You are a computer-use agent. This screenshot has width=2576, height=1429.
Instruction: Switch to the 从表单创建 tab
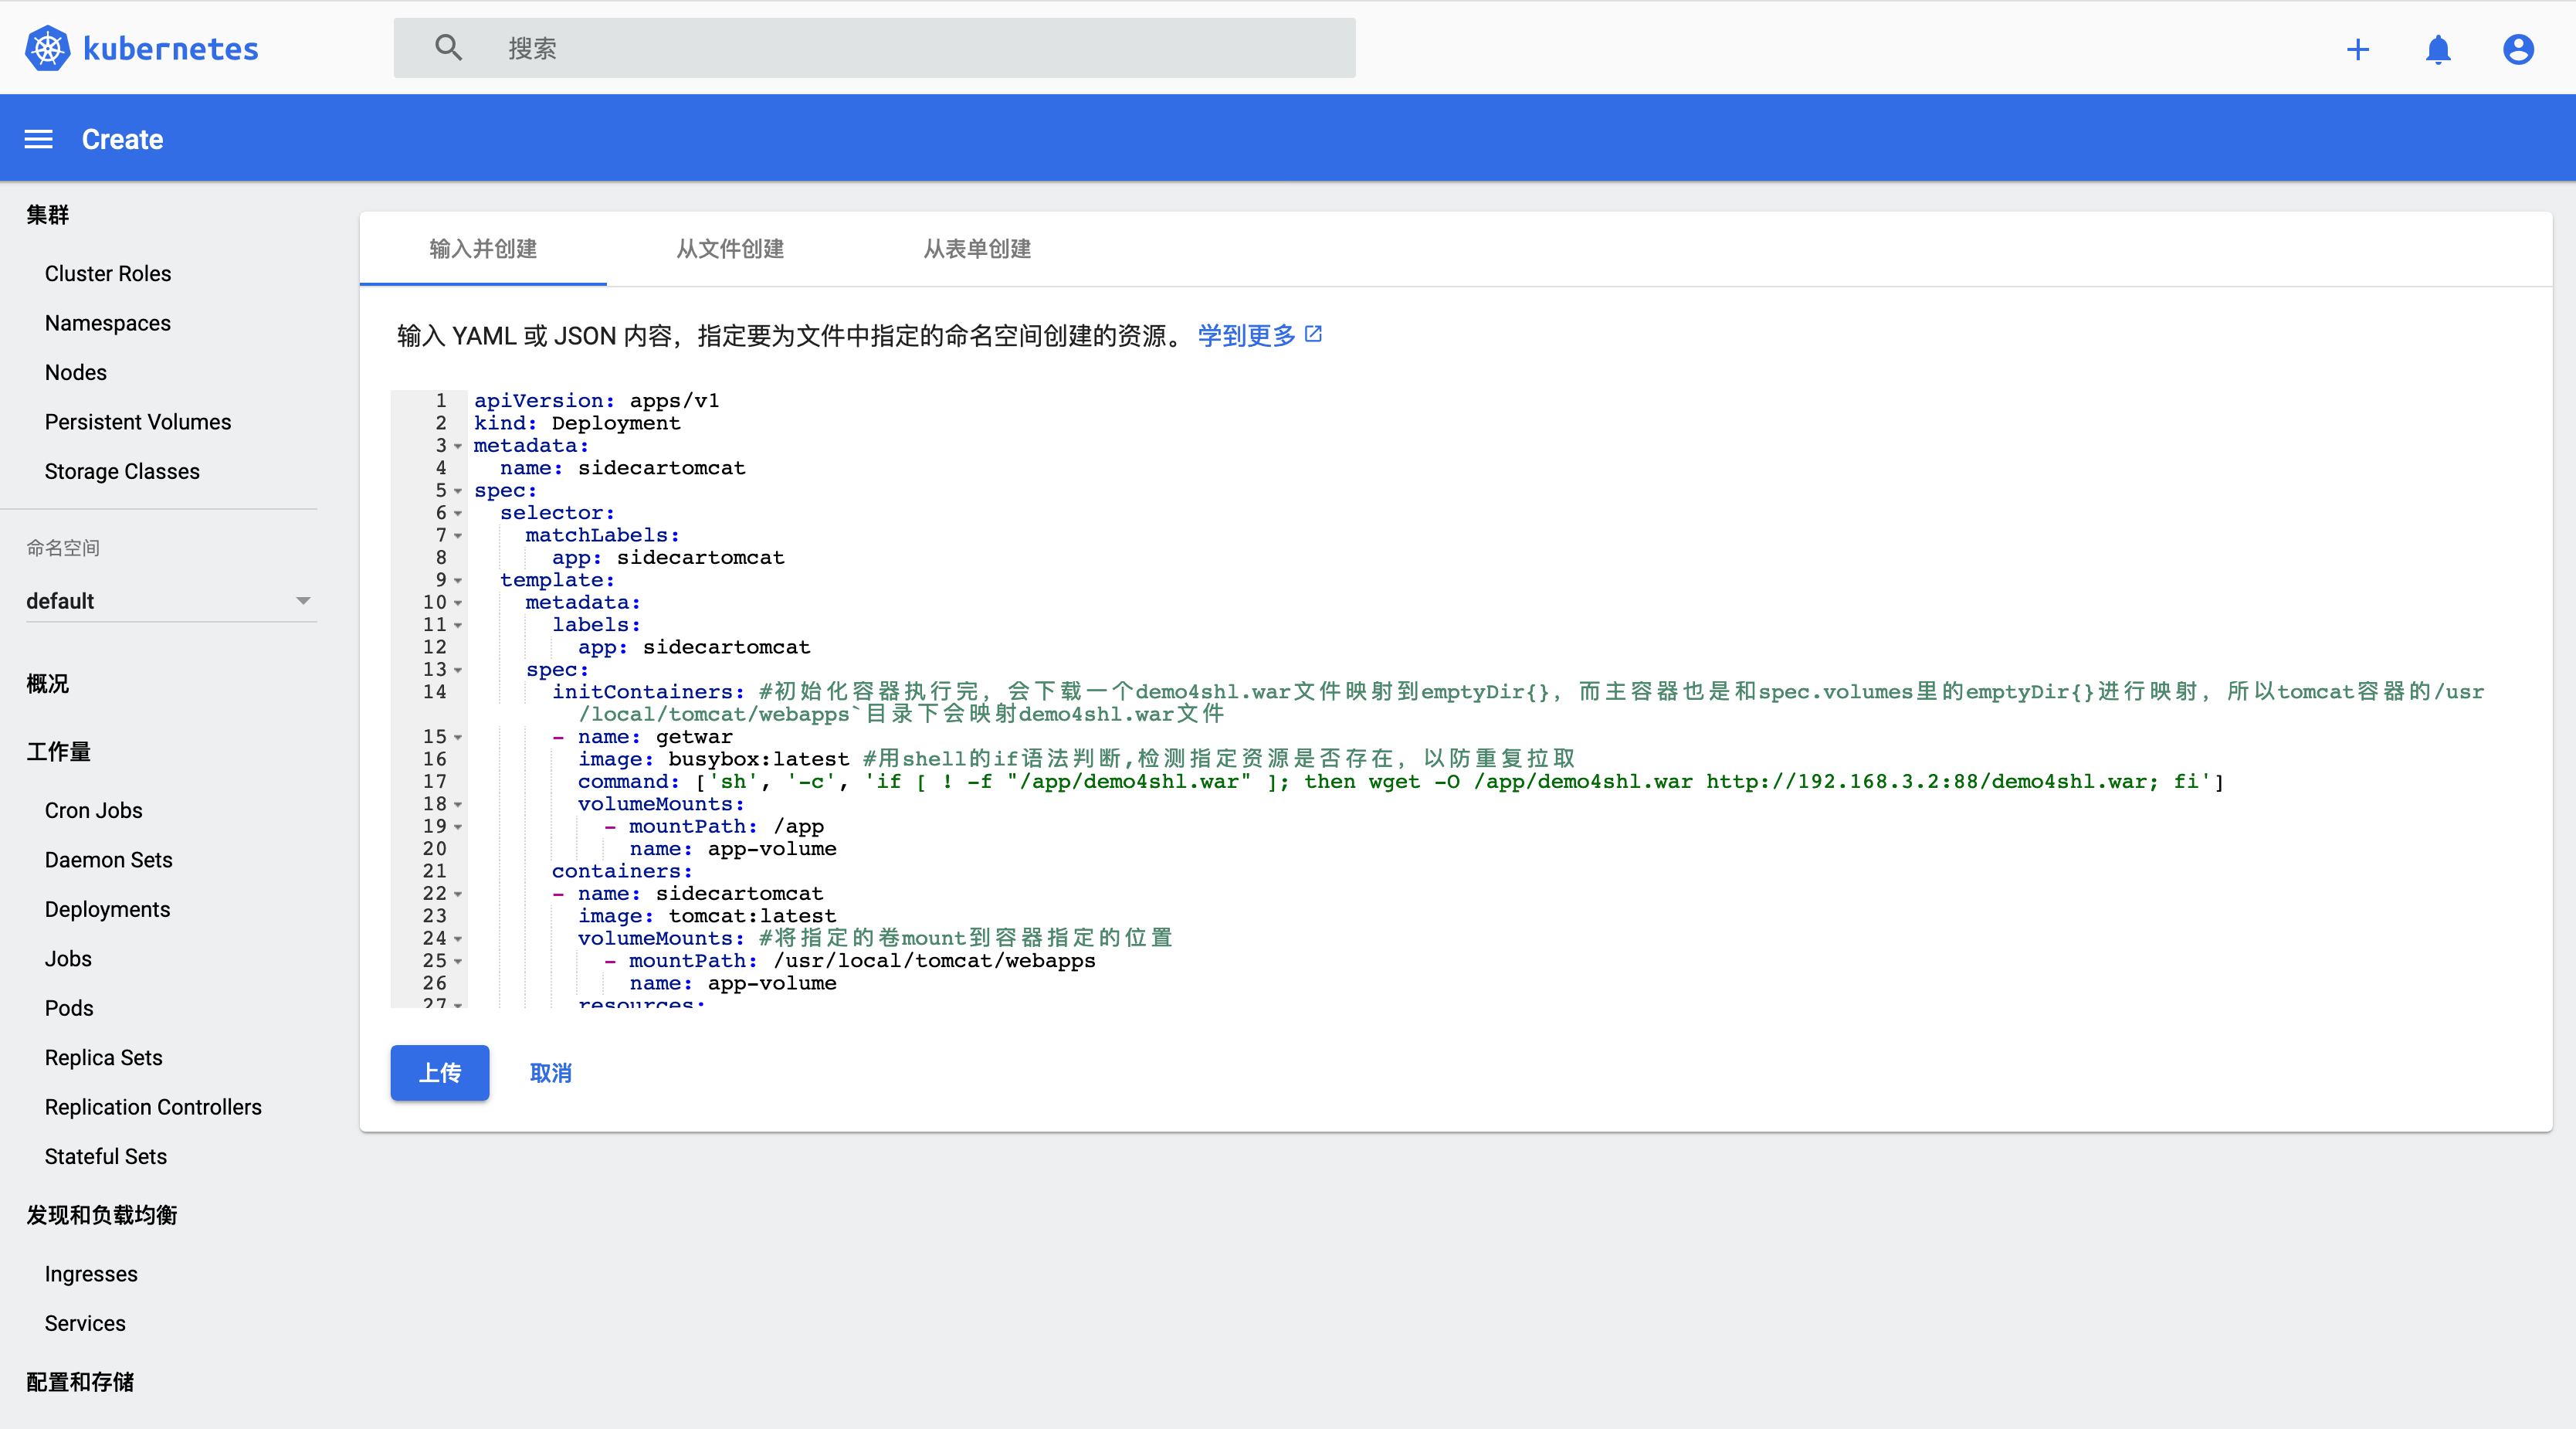pyautogui.click(x=976, y=250)
